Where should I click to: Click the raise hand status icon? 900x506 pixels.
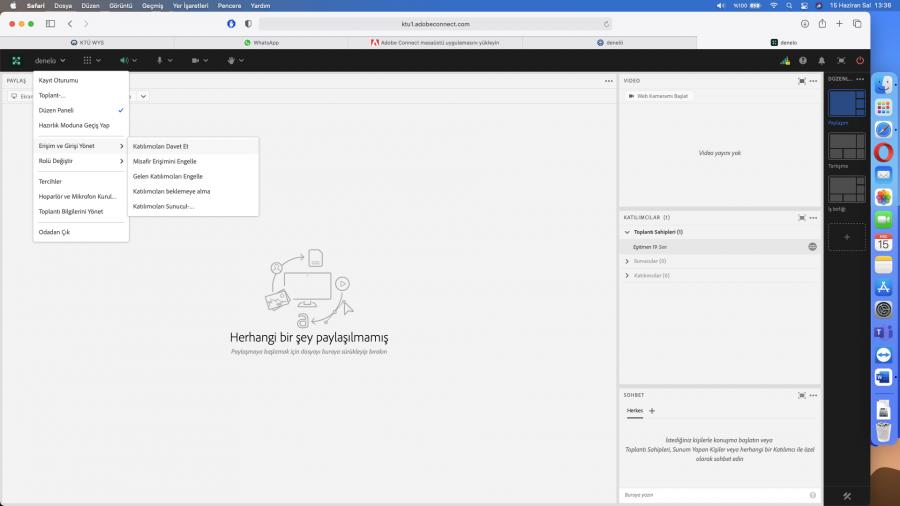coord(231,60)
